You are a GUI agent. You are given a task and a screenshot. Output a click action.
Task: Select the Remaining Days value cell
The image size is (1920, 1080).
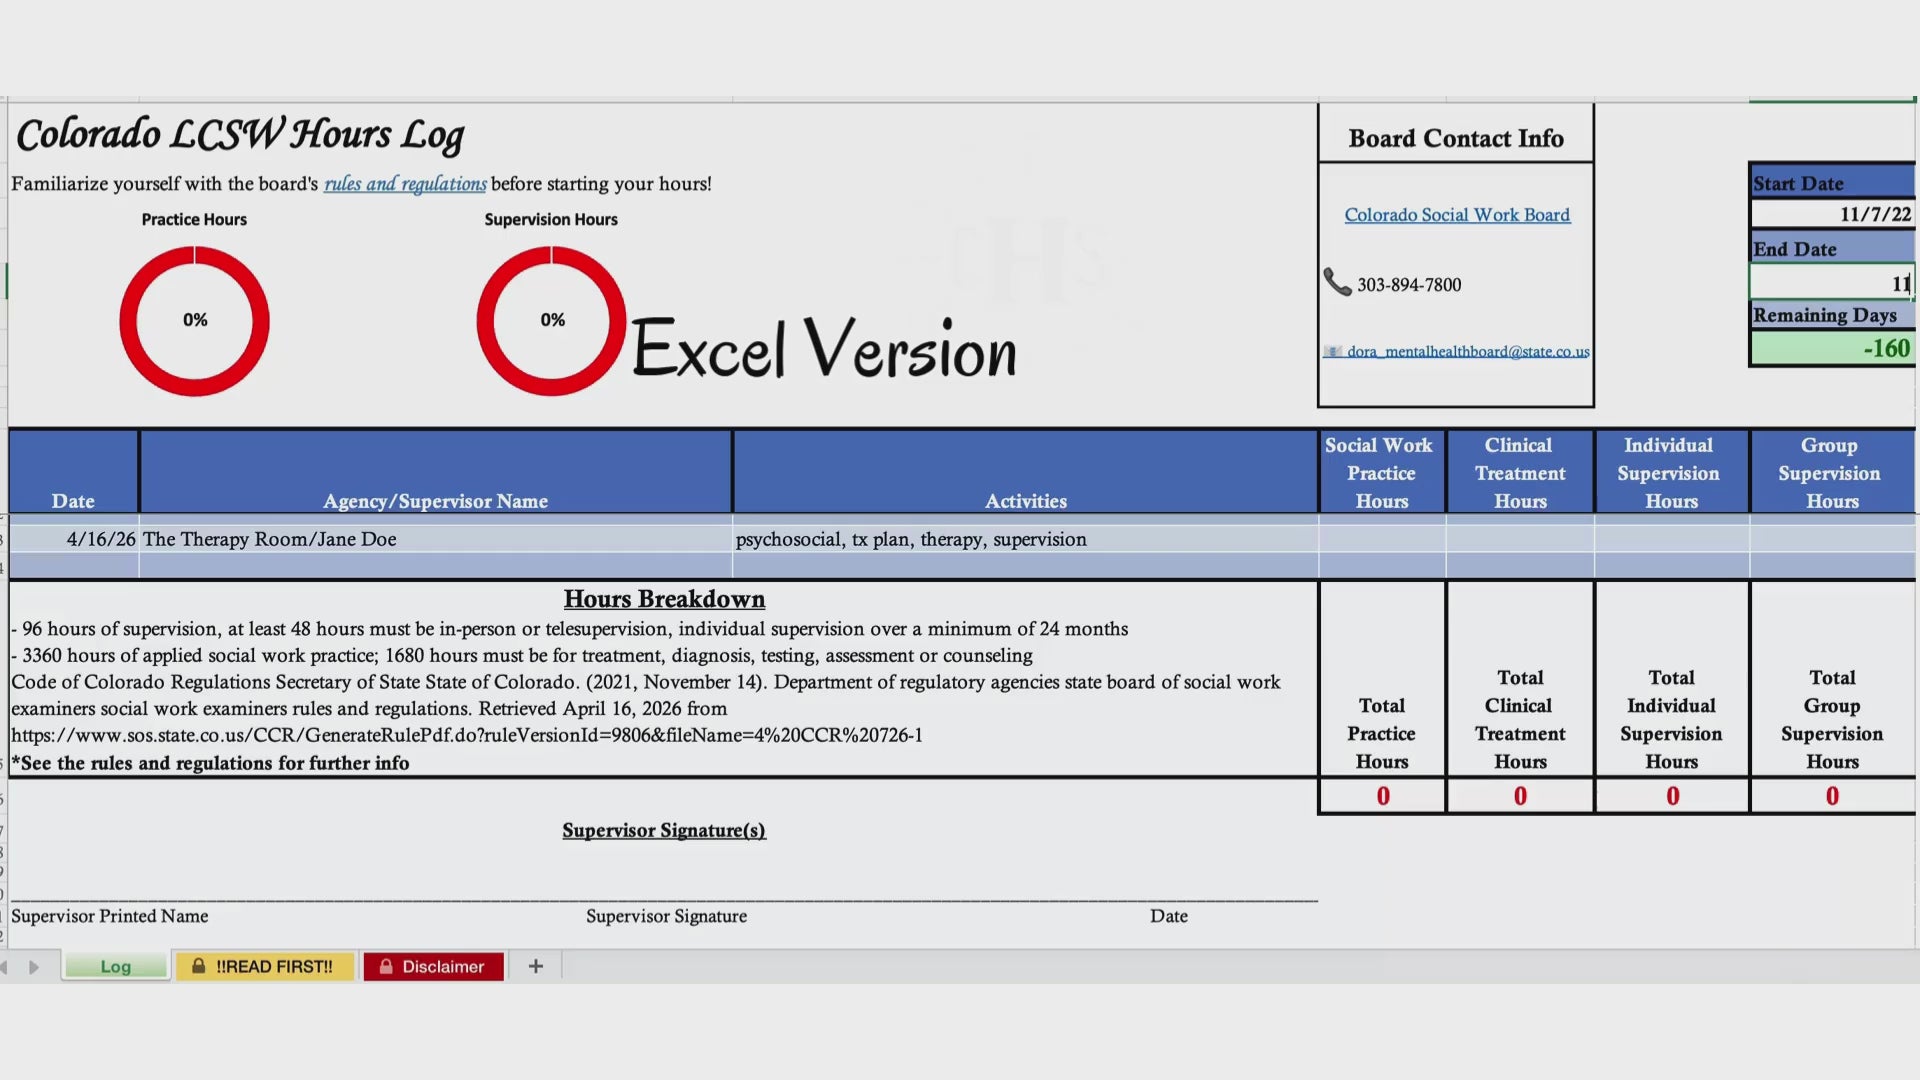point(1830,349)
